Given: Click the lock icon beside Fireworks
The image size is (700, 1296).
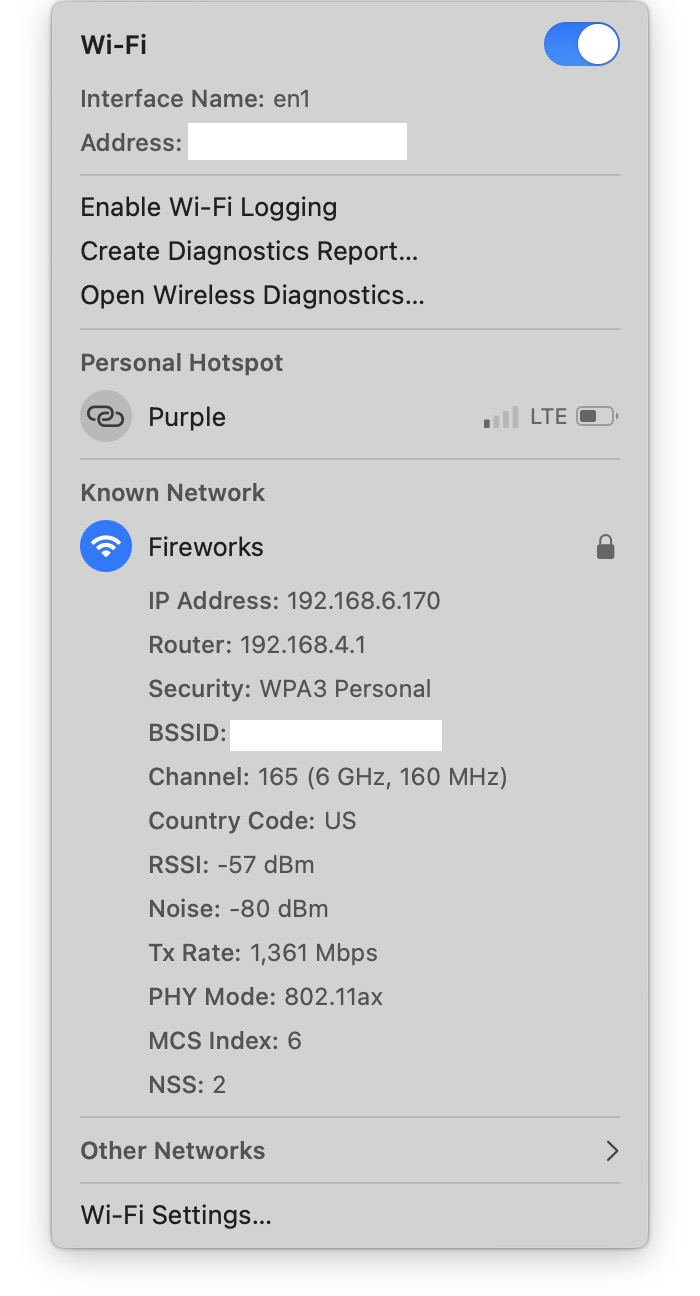Looking at the screenshot, I should [x=605, y=546].
